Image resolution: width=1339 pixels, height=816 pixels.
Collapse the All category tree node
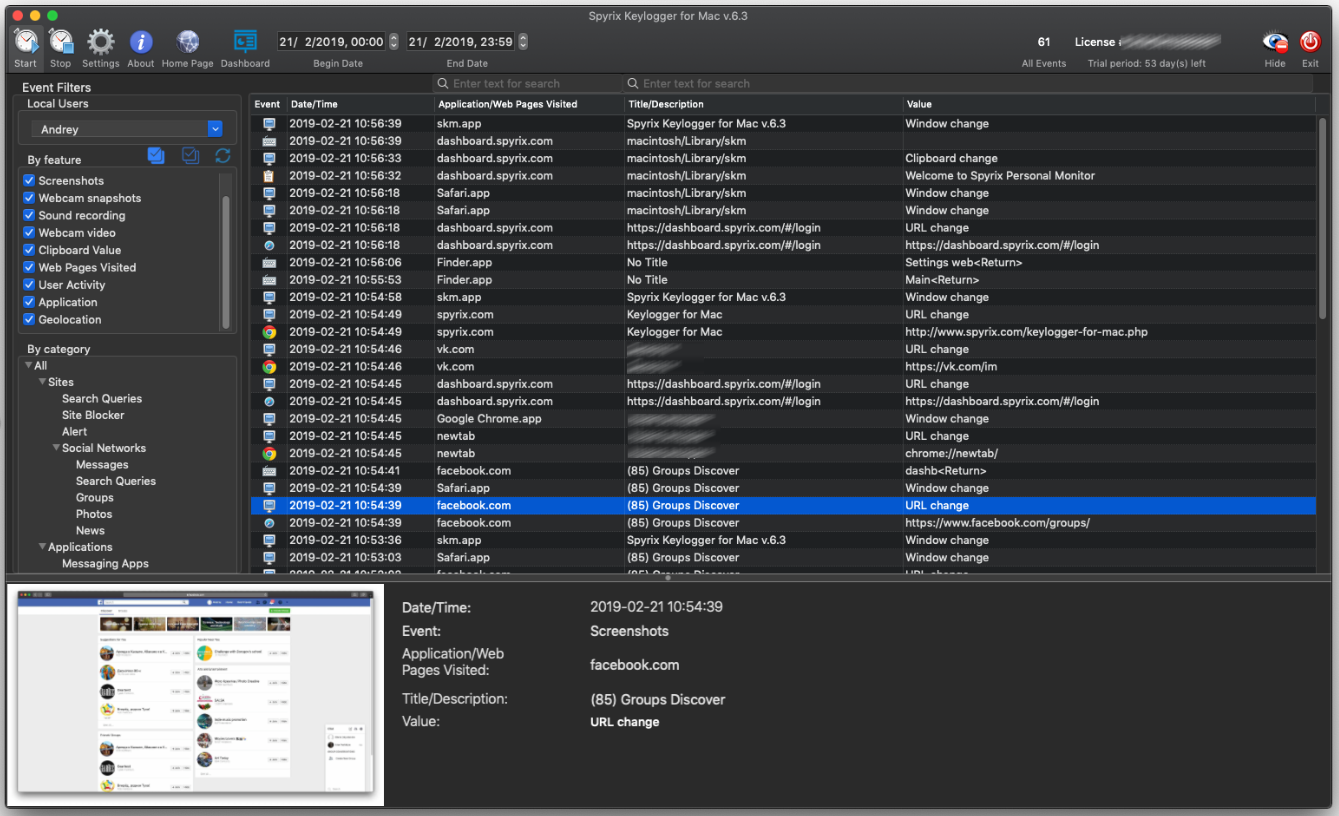click(29, 366)
